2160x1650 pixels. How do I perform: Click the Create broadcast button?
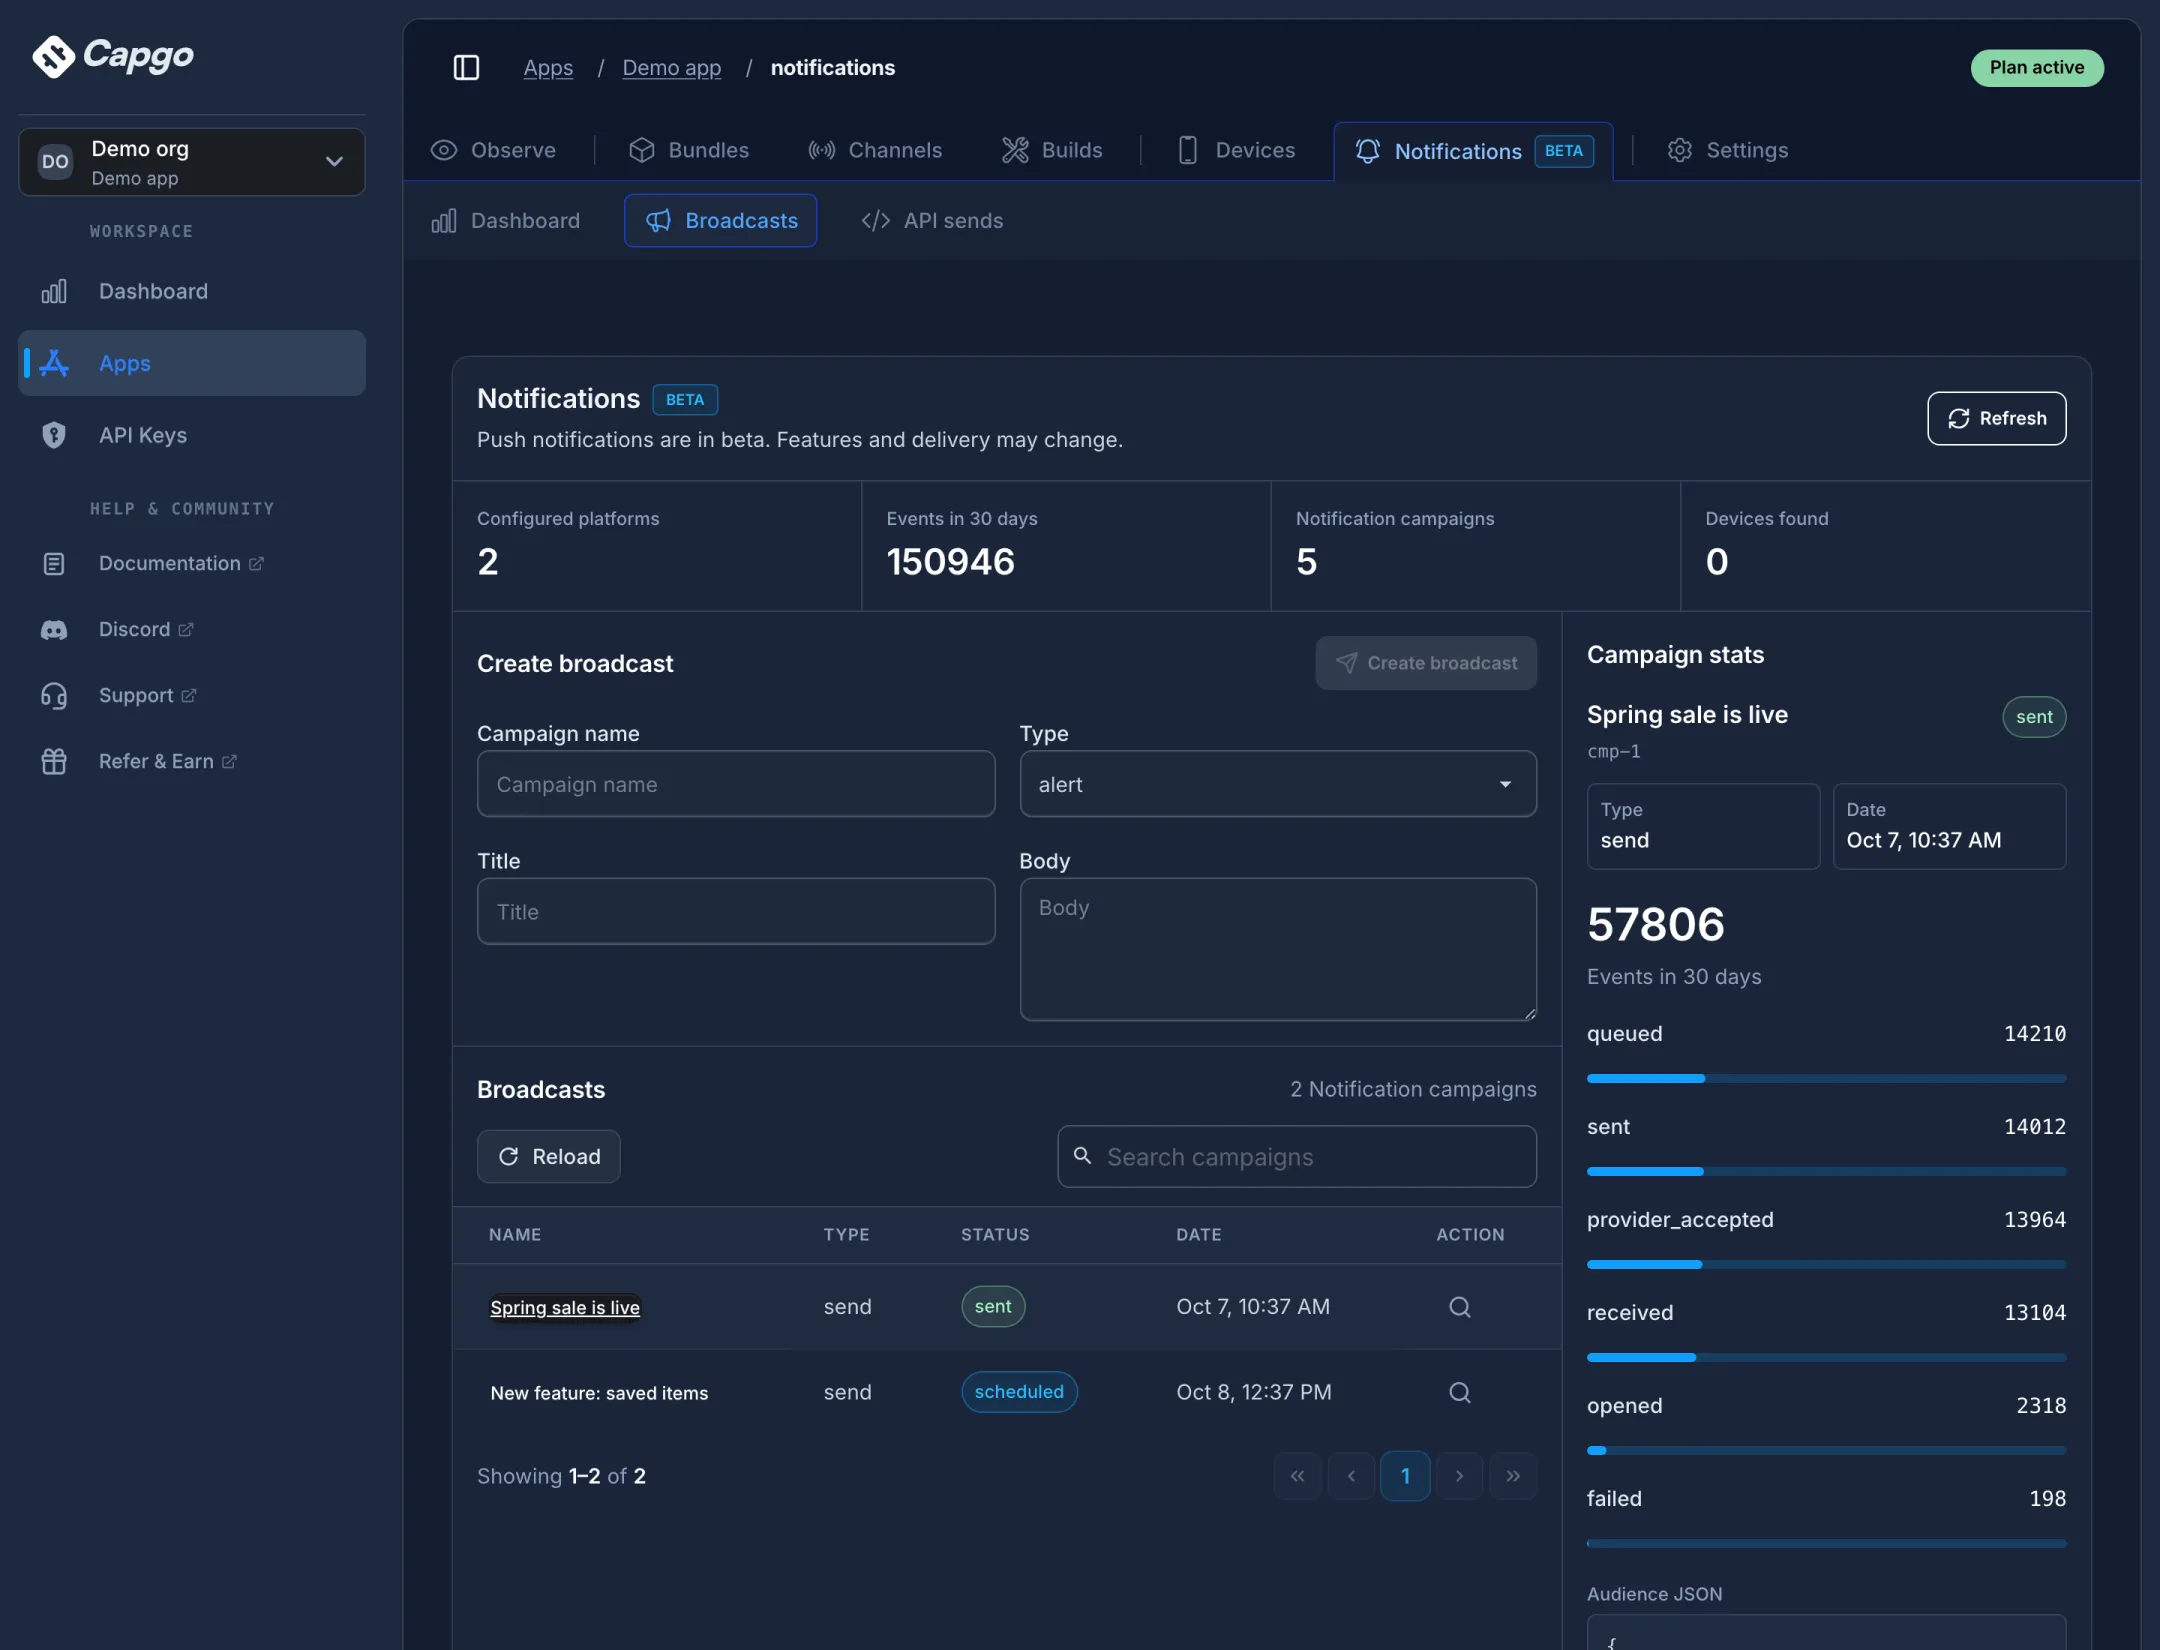(1426, 663)
